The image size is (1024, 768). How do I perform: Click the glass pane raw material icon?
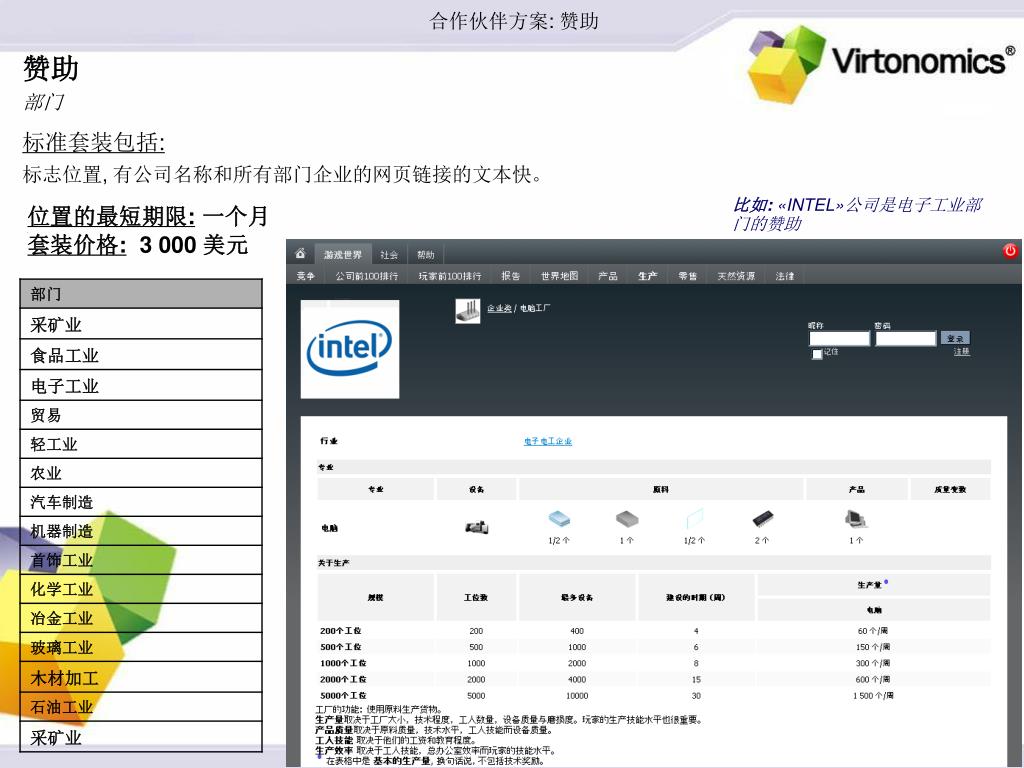[694, 519]
